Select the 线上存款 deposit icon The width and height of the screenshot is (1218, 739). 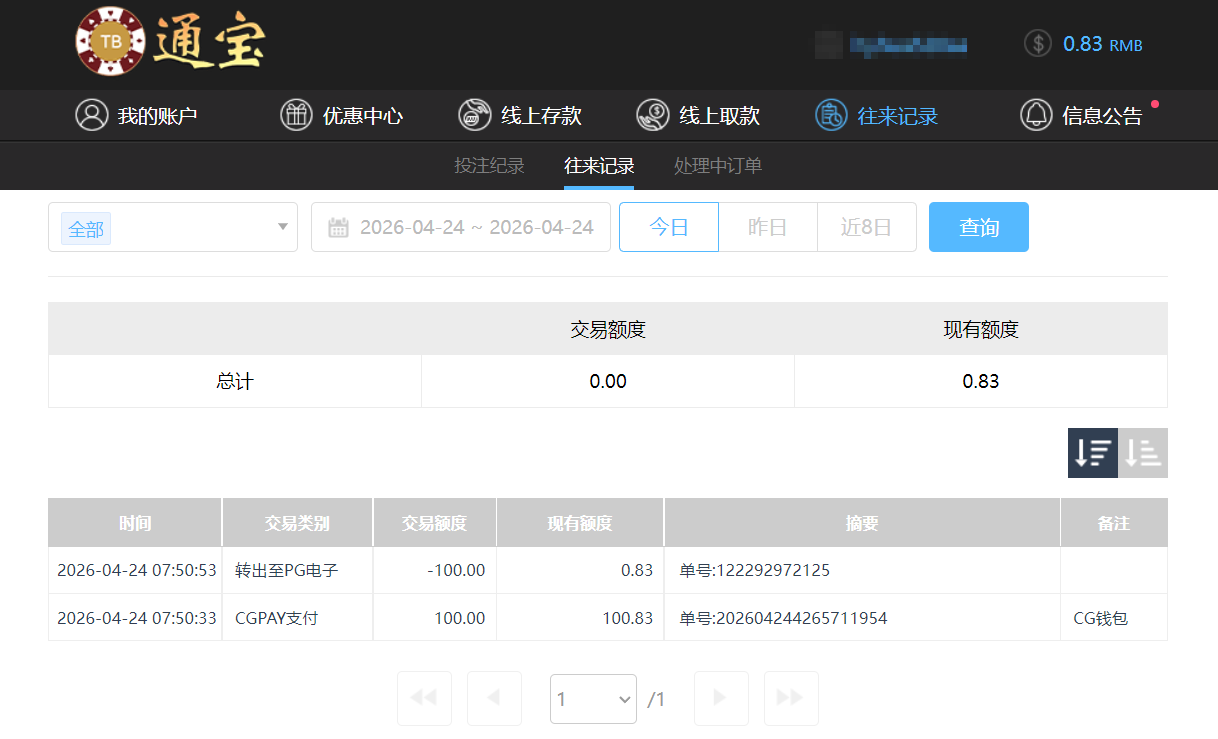pos(473,114)
